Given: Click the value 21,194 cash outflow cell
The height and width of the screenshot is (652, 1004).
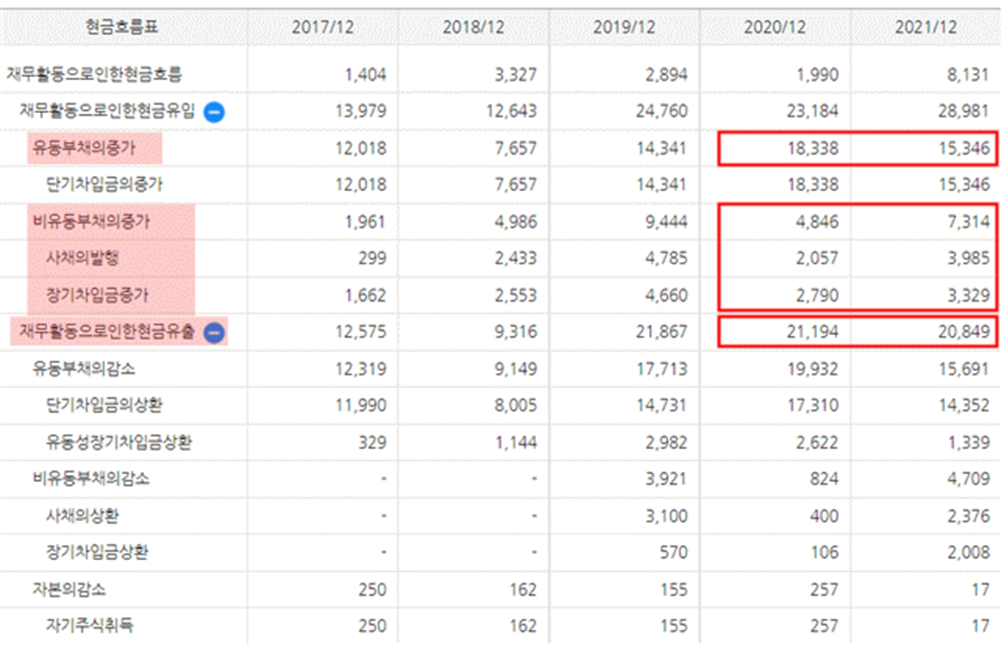Looking at the screenshot, I should point(813,332).
